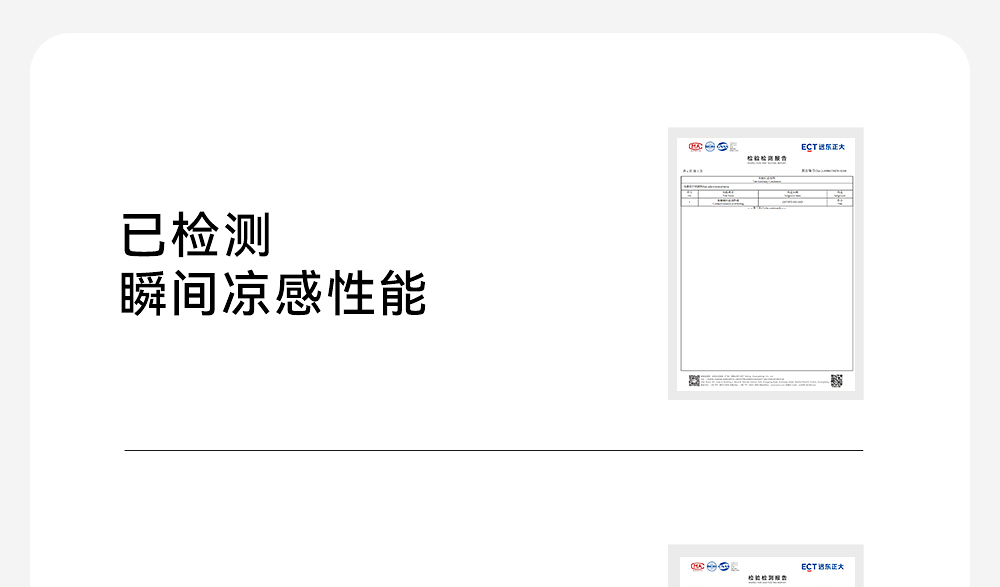Click the middle blue logo on second report

pos(710,567)
